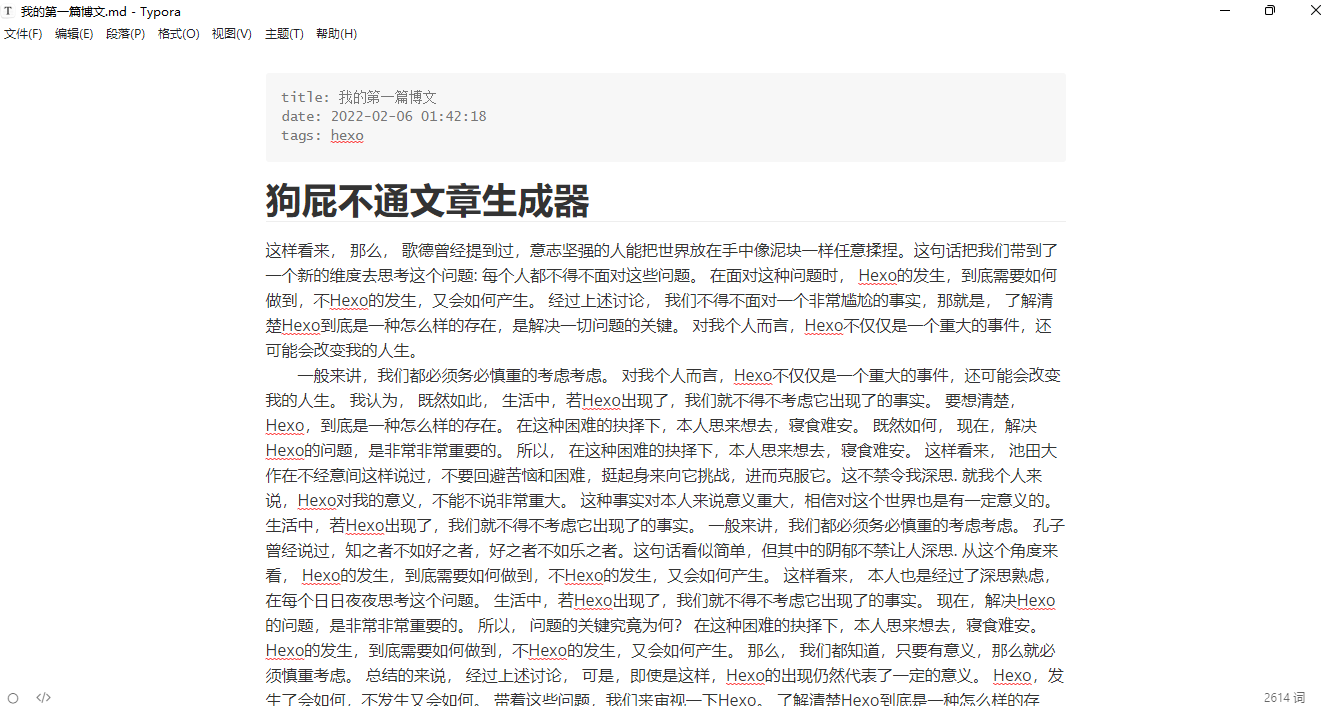Screen dimensions: 1322x706
Task: Open the 格式(O) menu
Action: (x=179, y=34)
